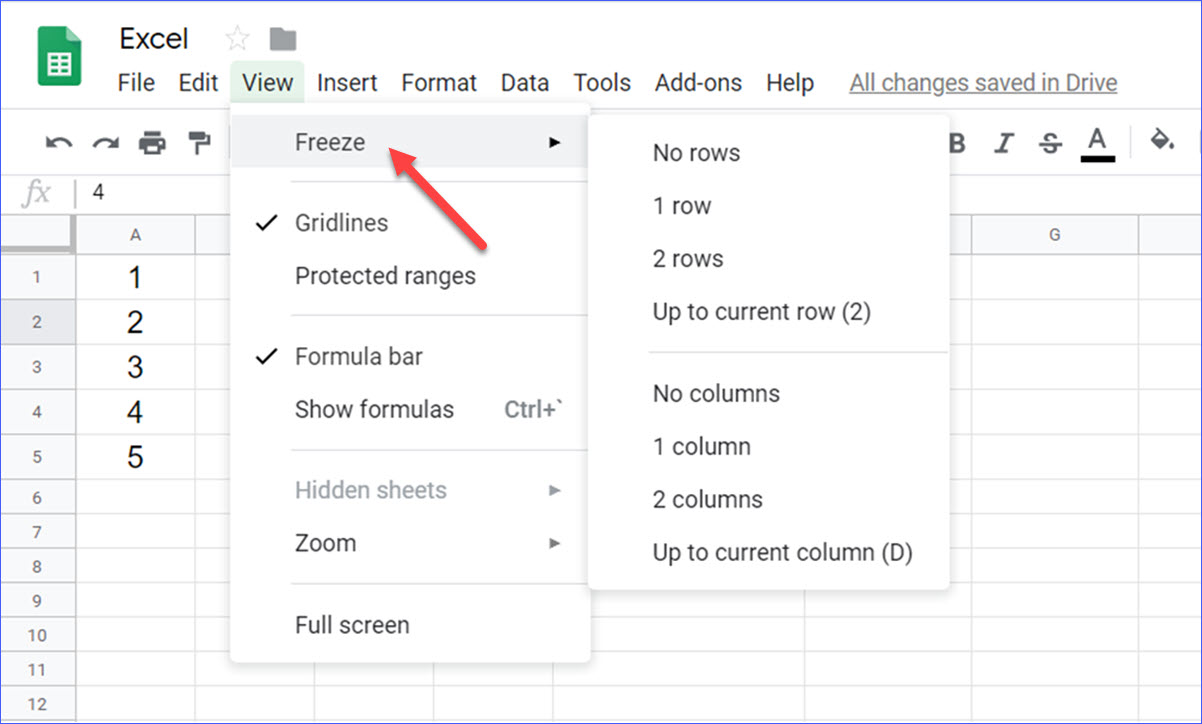
Task: Apply bold formatting
Action: pos(956,142)
